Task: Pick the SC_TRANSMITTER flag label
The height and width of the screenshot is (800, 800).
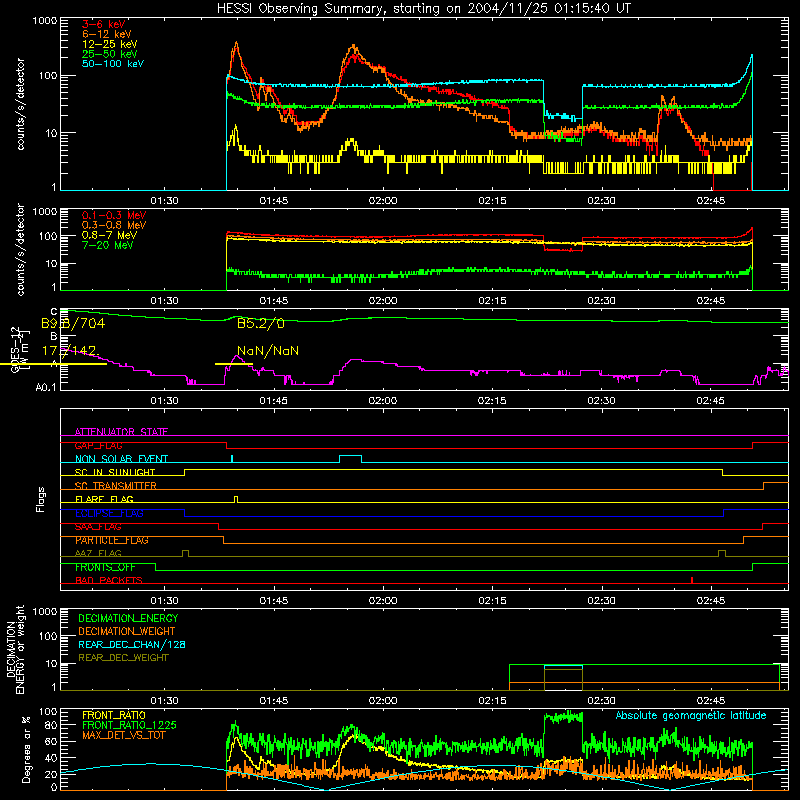Action: (x=116, y=486)
